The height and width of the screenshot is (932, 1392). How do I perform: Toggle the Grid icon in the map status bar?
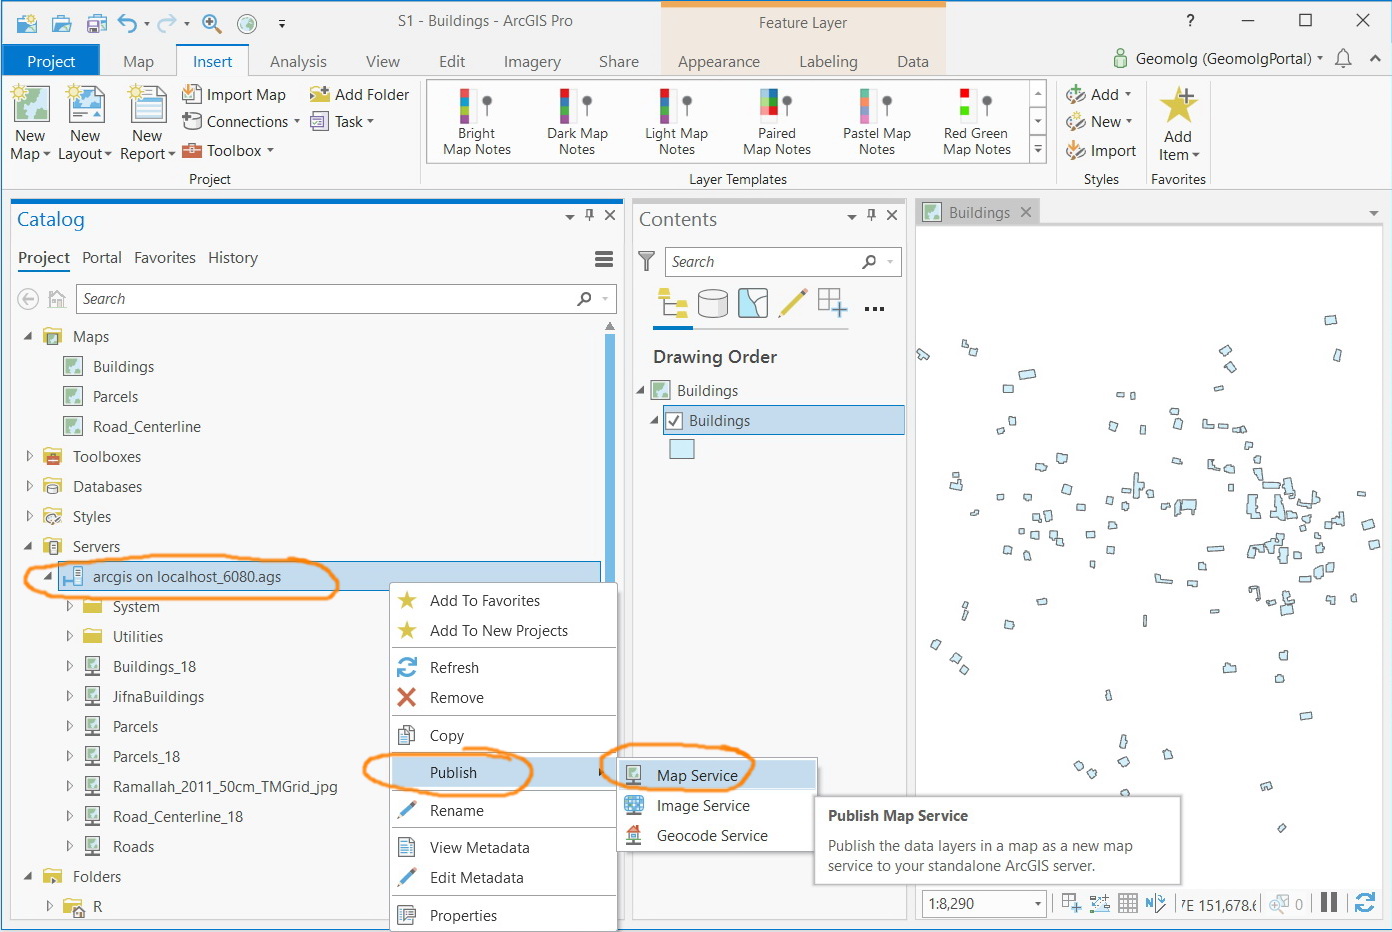(x=1128, y=903)
